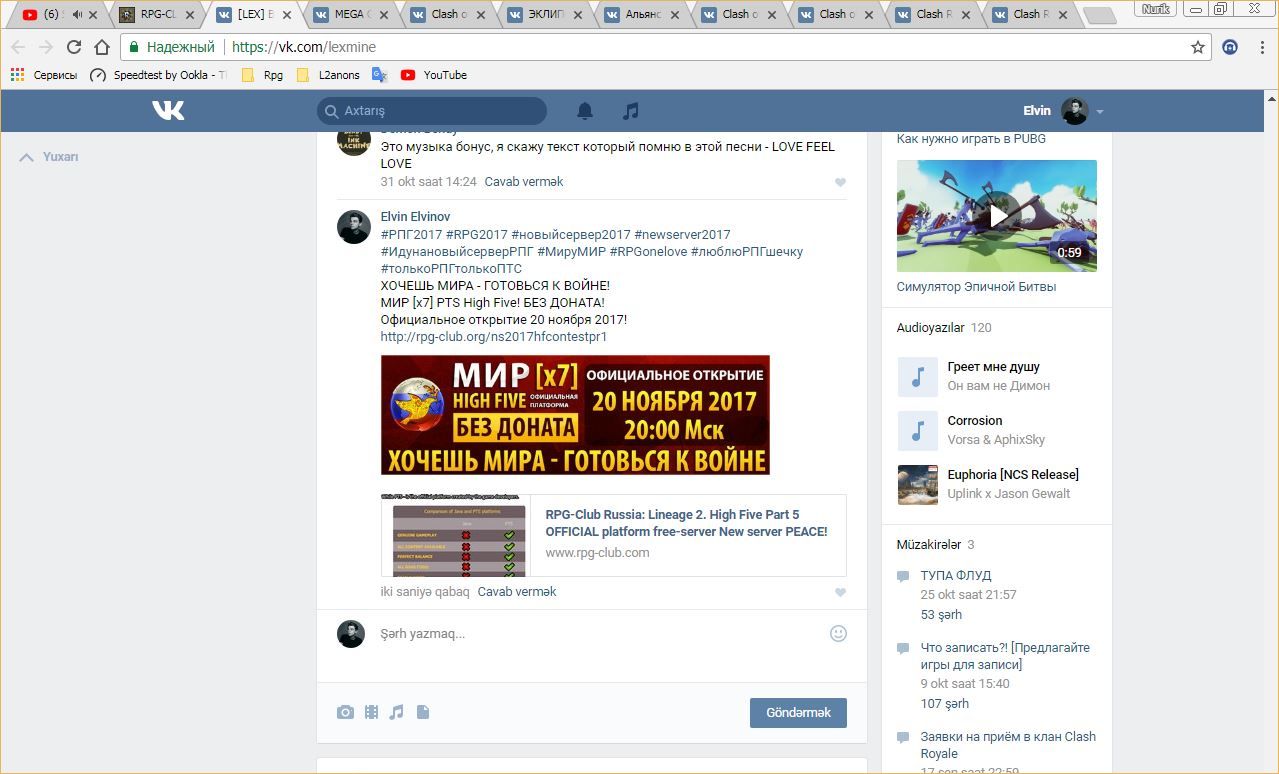Image resolution: width=1279 pixels, height=774 pixels.
Task: Go to the browser home page icon
Action: coord(102,47)
